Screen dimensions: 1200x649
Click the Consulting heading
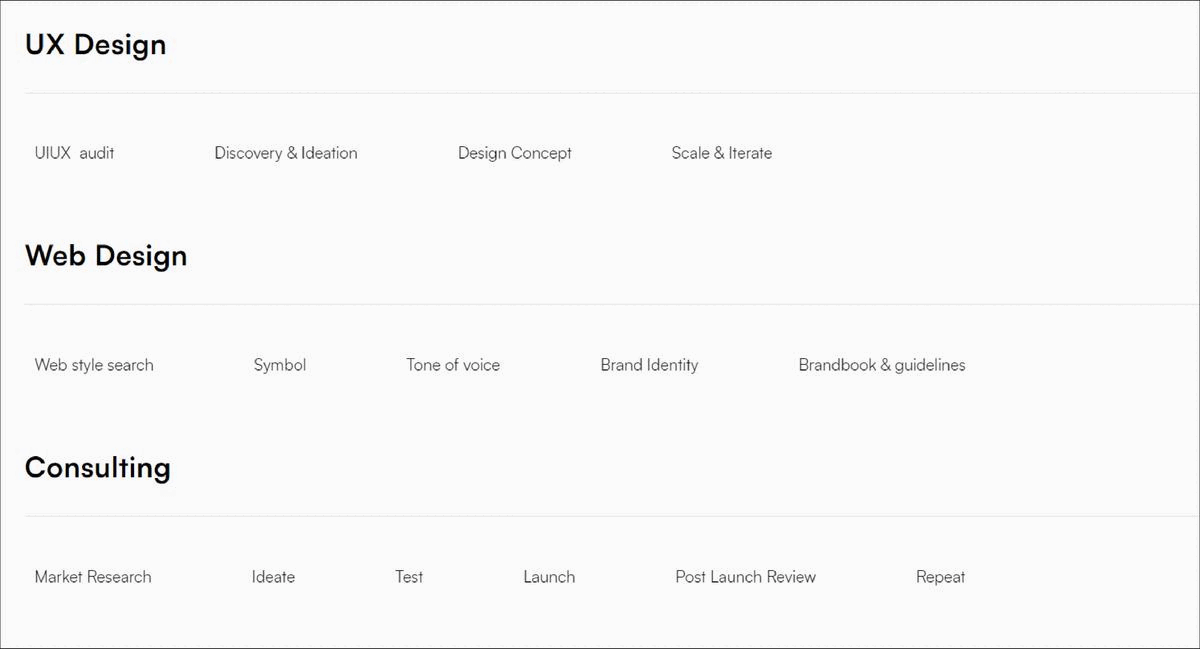(98, 468)
